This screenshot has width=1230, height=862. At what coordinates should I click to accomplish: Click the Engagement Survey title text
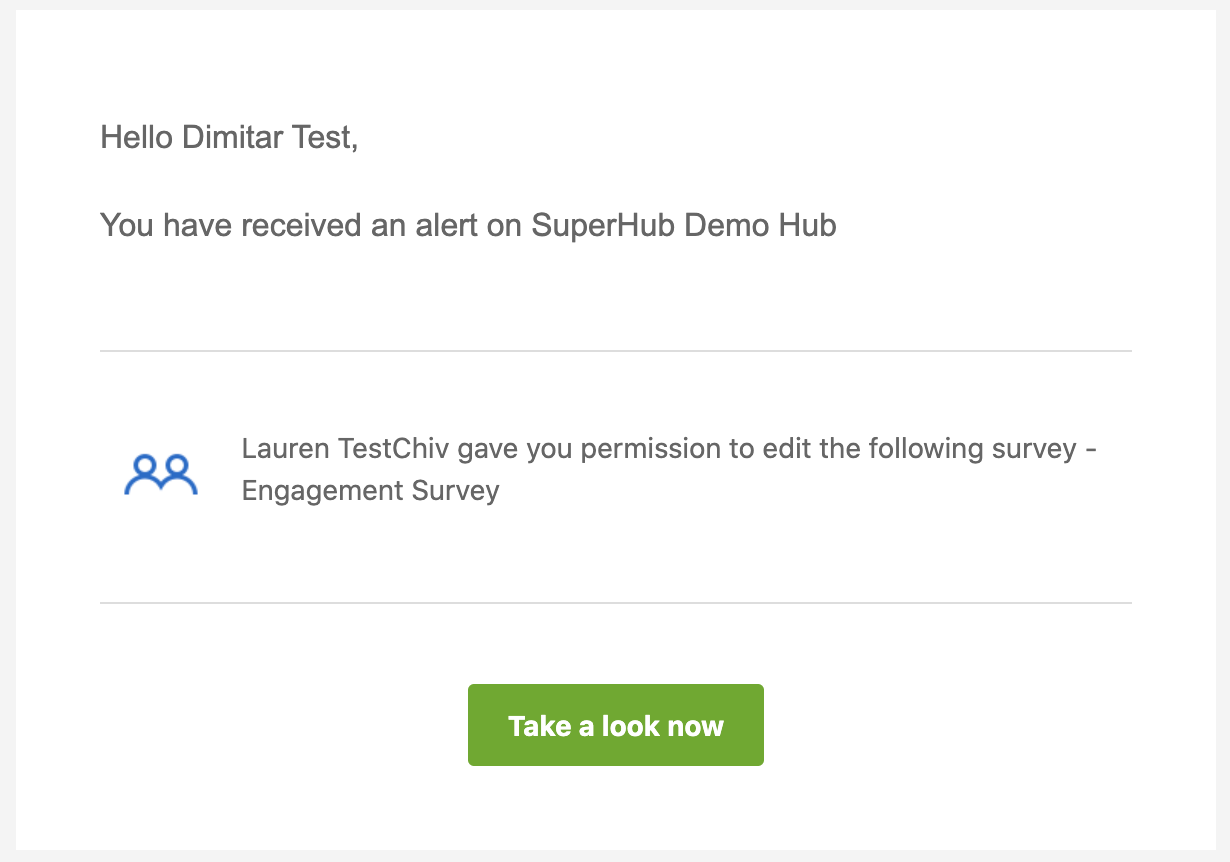[370, 491]
